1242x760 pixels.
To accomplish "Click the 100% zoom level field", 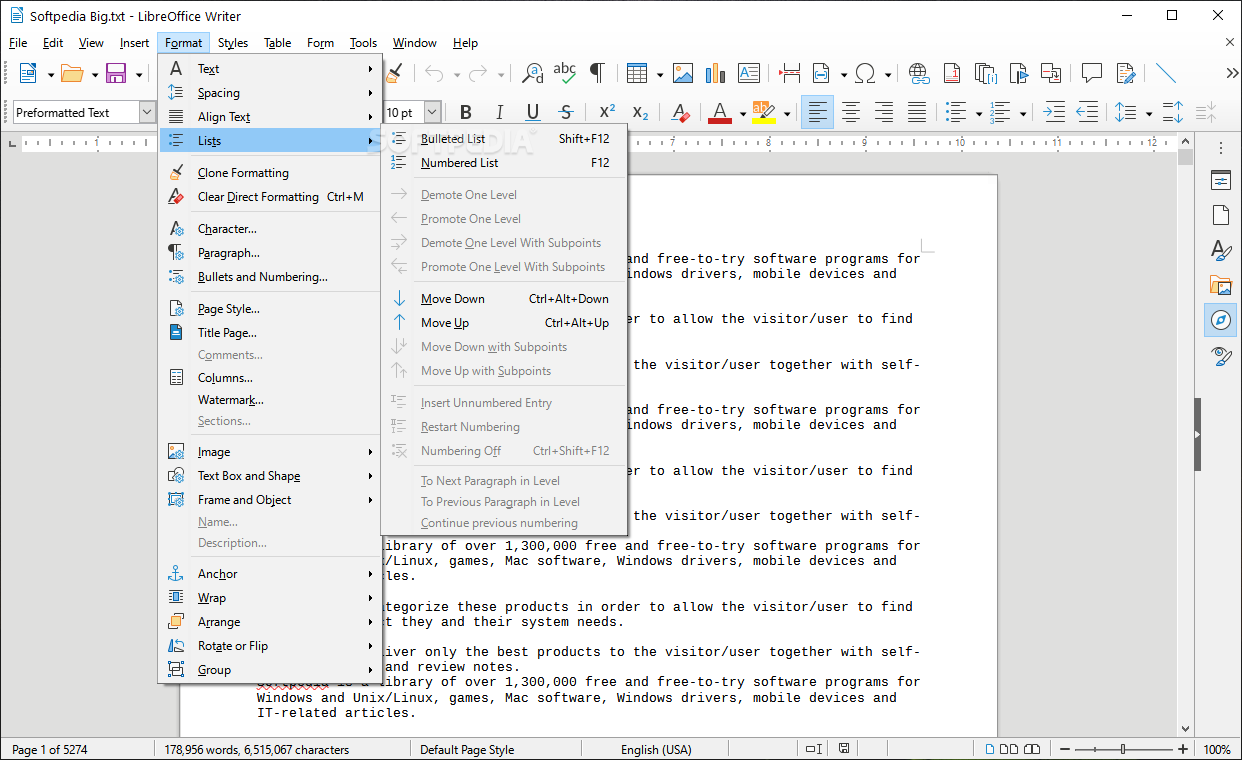I will click(x=1216, y=749).
